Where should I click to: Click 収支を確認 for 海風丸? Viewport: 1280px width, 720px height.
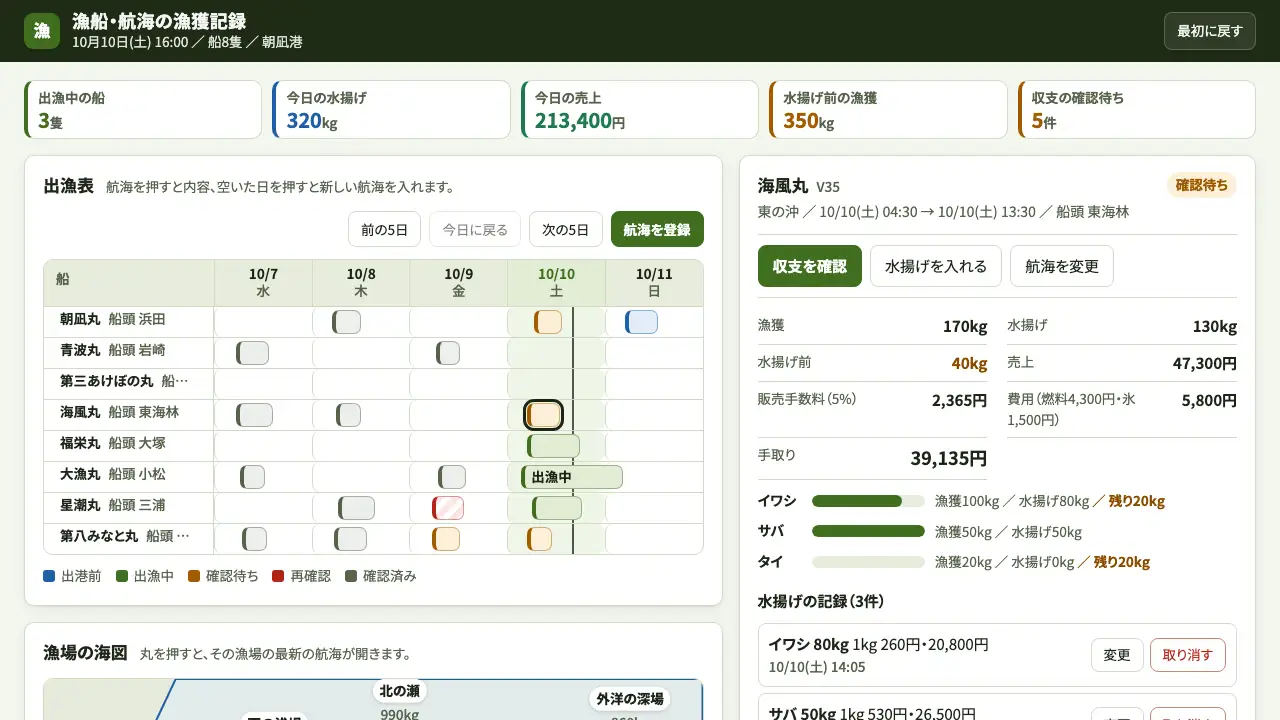click(x=810, y=266)
